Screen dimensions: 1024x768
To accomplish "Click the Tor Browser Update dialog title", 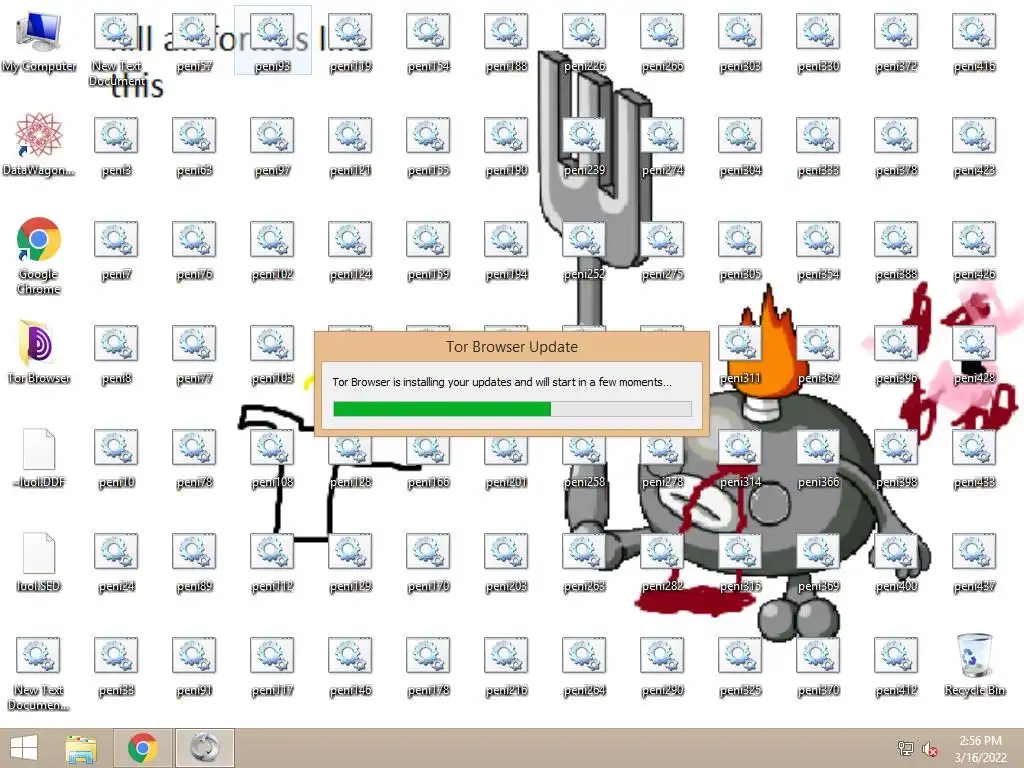I will click(x=512, y=347).
